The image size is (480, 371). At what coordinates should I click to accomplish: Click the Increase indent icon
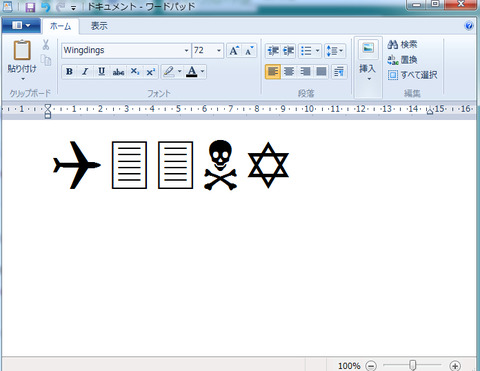click(x=288, y=51)
